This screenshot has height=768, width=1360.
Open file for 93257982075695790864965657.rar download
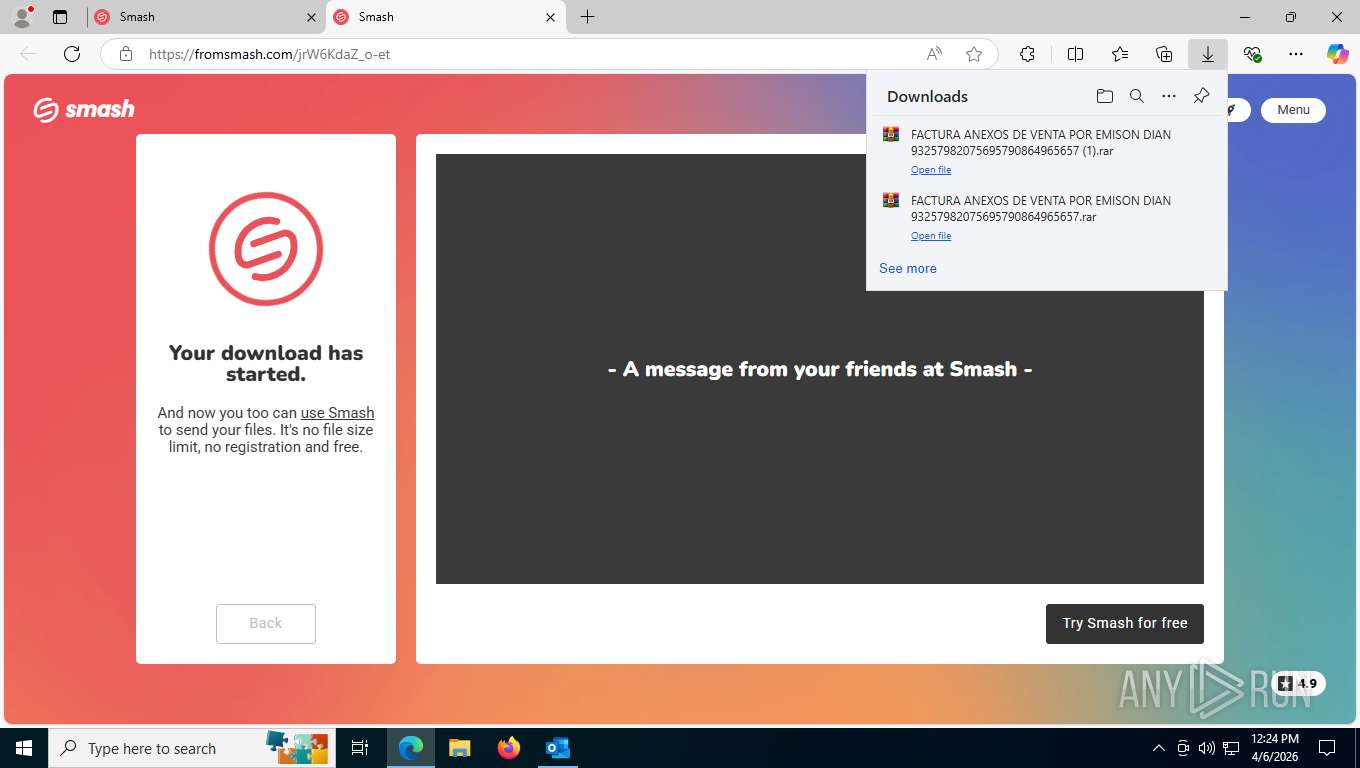click(x=931, y=236)
